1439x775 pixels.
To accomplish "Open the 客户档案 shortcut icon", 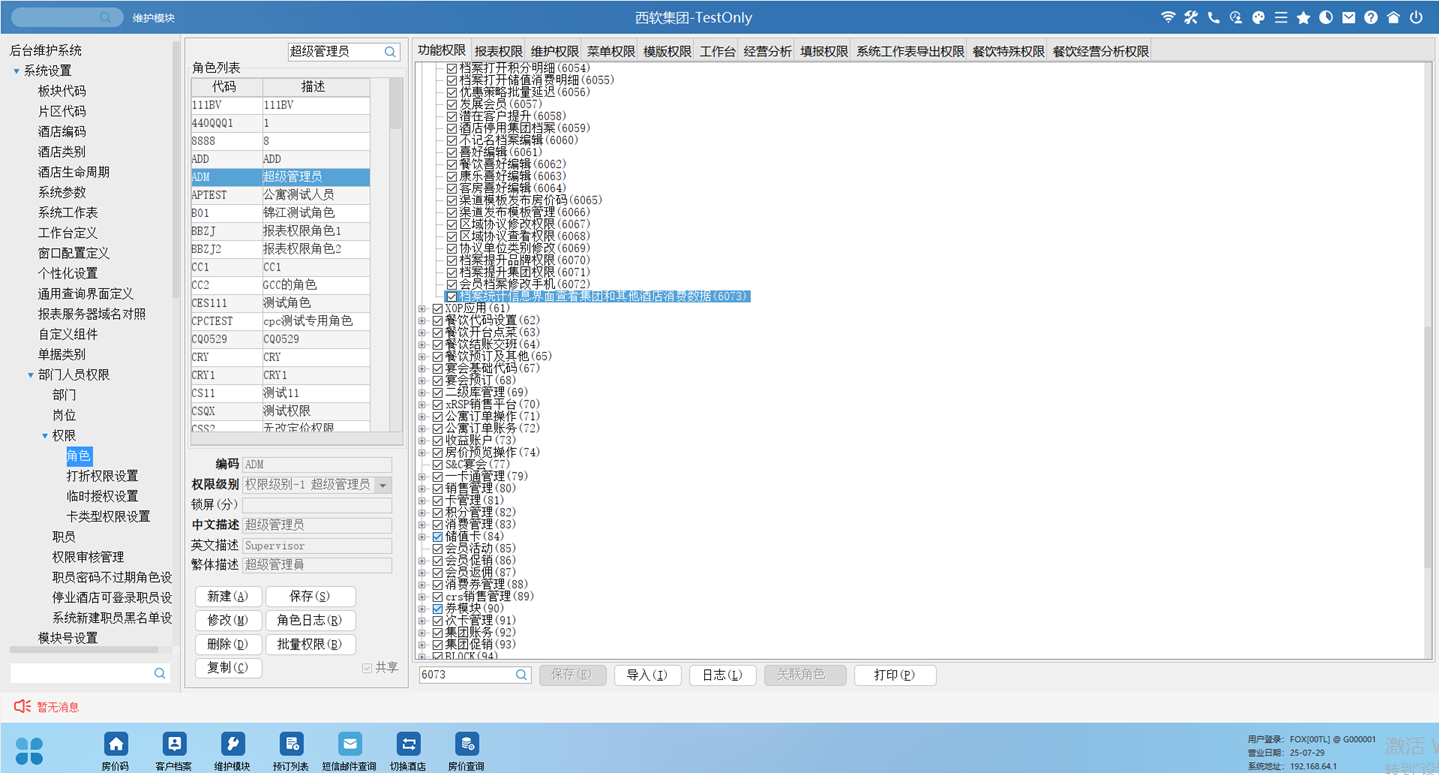I will [x=174, y=745].
